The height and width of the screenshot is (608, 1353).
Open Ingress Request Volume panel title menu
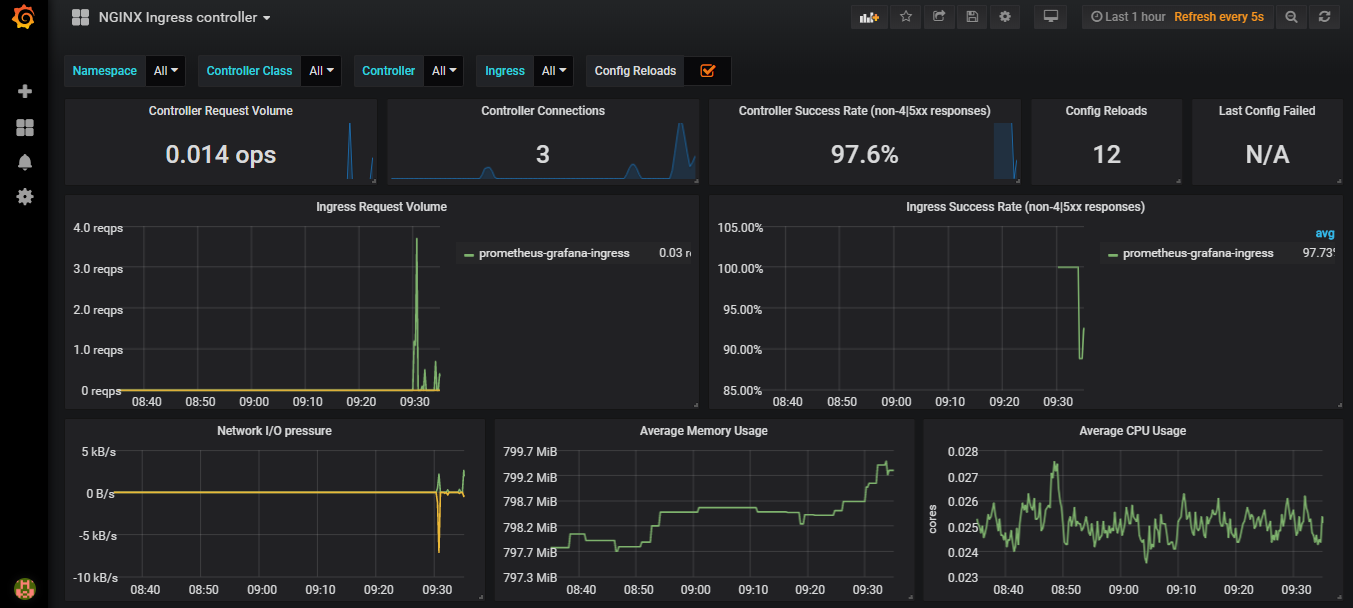382,207
